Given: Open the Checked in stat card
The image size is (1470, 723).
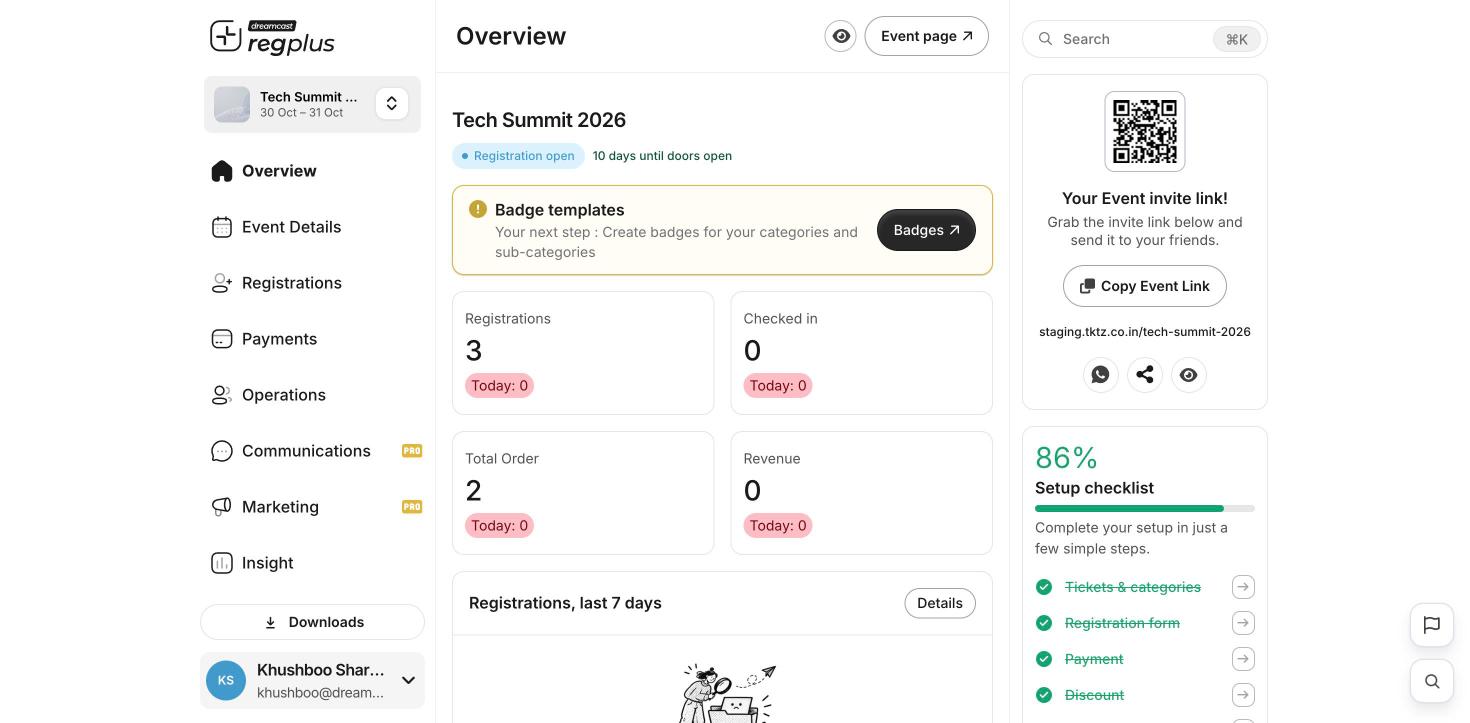Looking at the screenshot, I should coord(862,353).
